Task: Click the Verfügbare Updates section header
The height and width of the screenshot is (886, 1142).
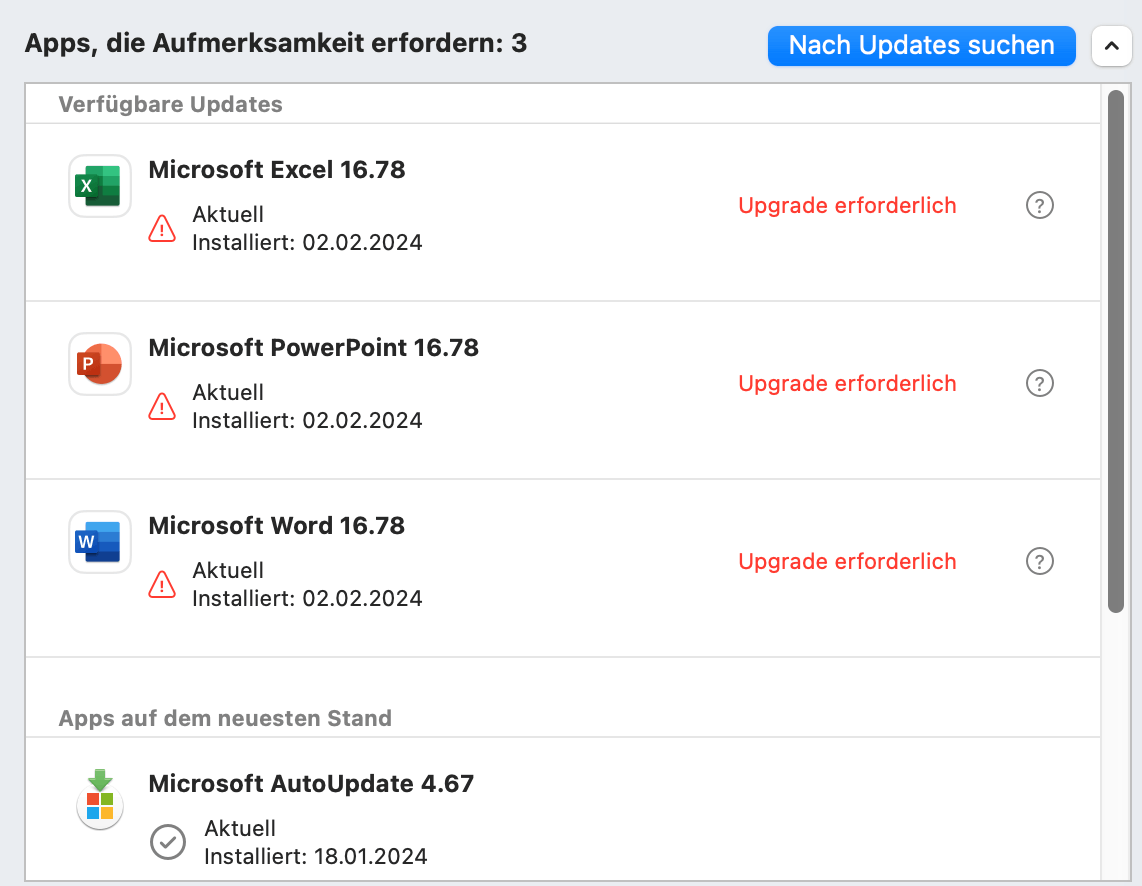Action: pyautogui.click(x=171, y=104)
